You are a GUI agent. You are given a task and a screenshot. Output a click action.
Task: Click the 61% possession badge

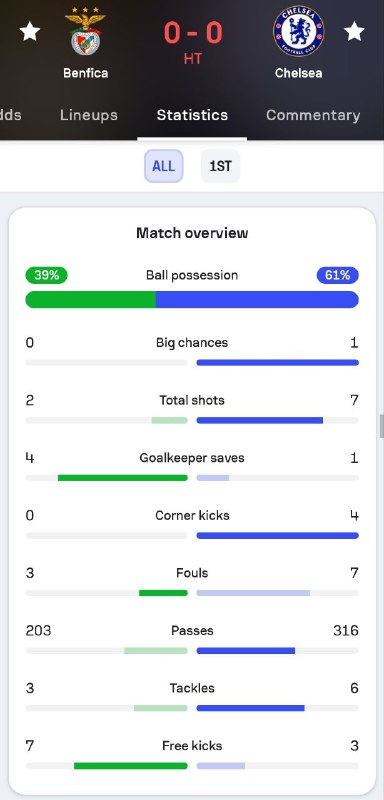click(338, 276)
